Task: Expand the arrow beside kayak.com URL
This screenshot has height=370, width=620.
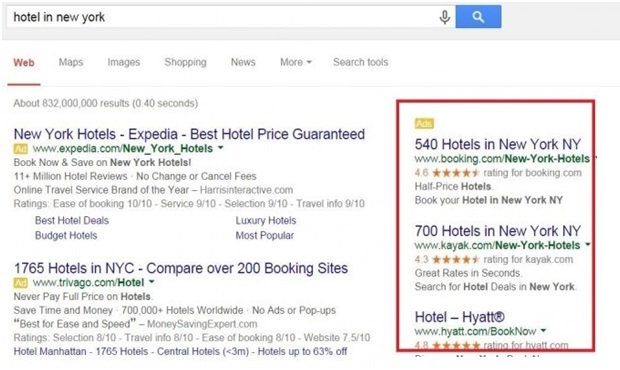Action: tap(588, 245)
